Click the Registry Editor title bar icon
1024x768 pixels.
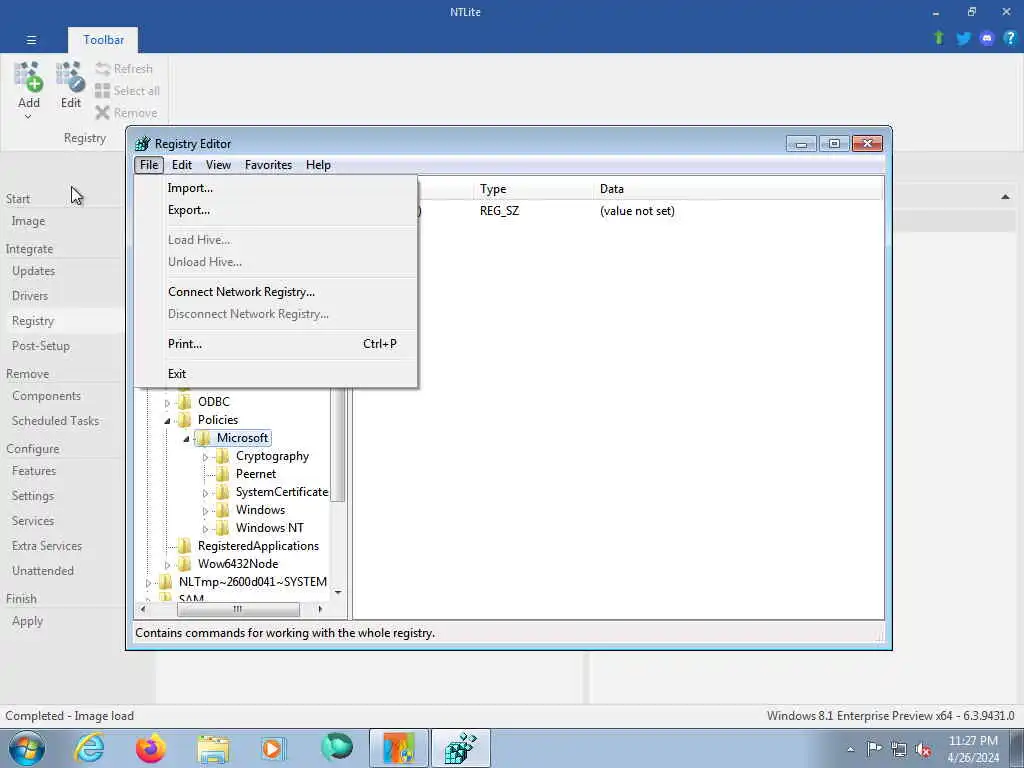coord(142,144)
